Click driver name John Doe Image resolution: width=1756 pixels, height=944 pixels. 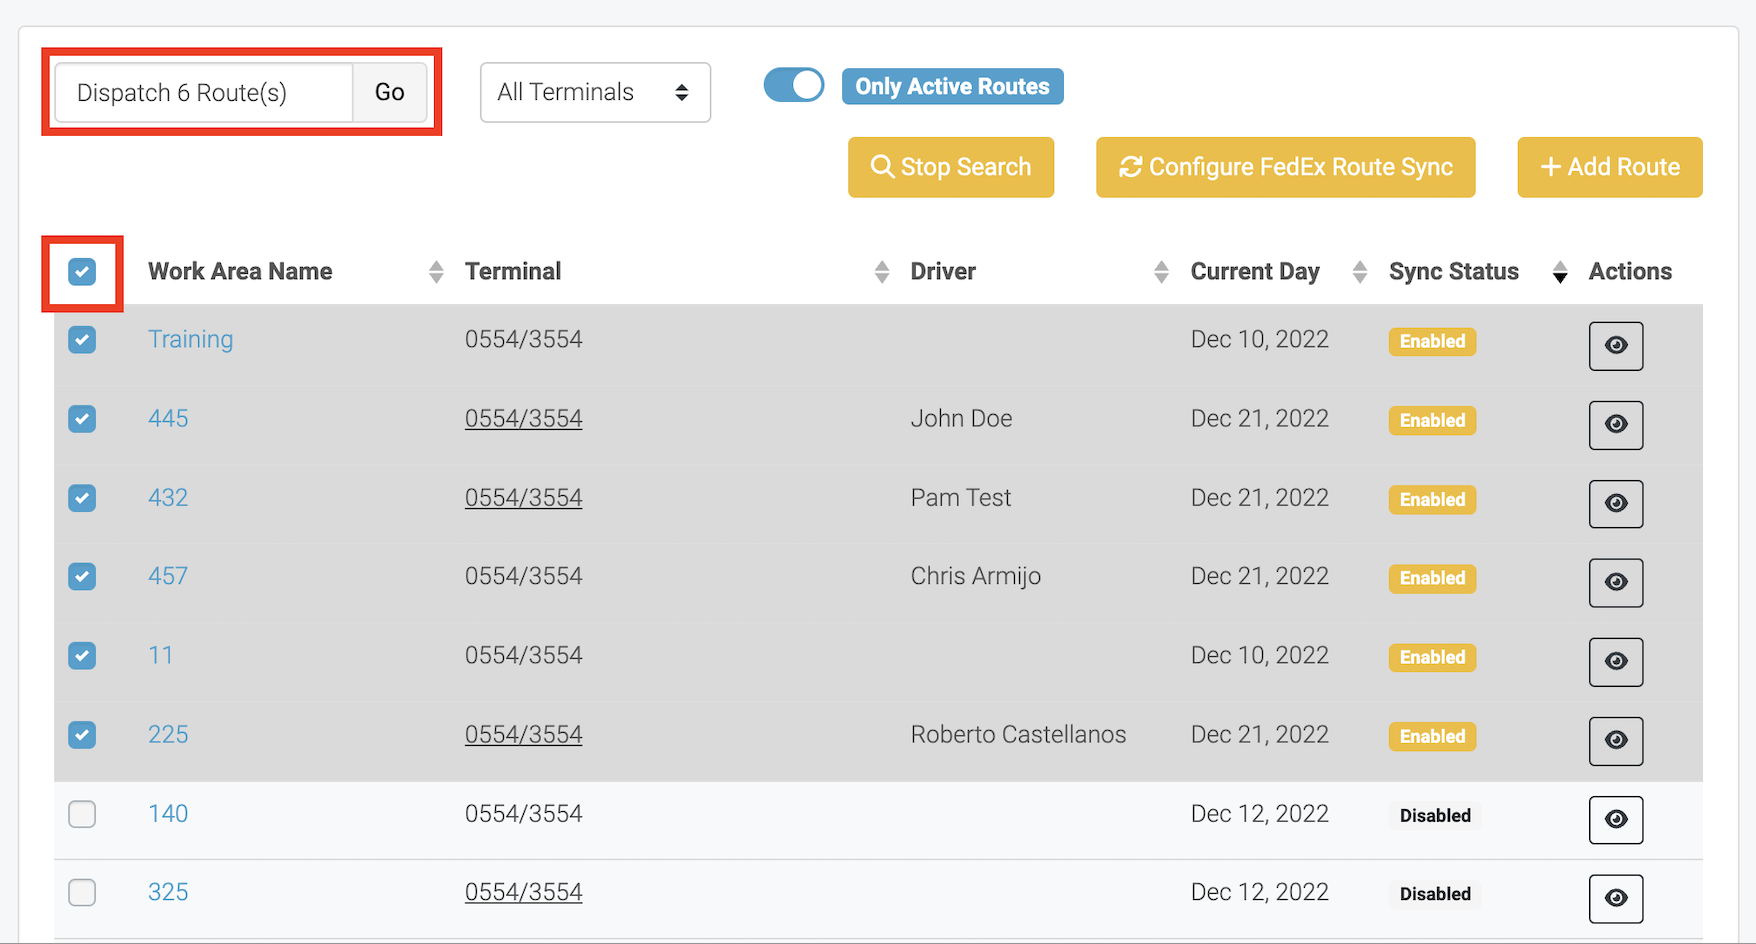point(961,418)
